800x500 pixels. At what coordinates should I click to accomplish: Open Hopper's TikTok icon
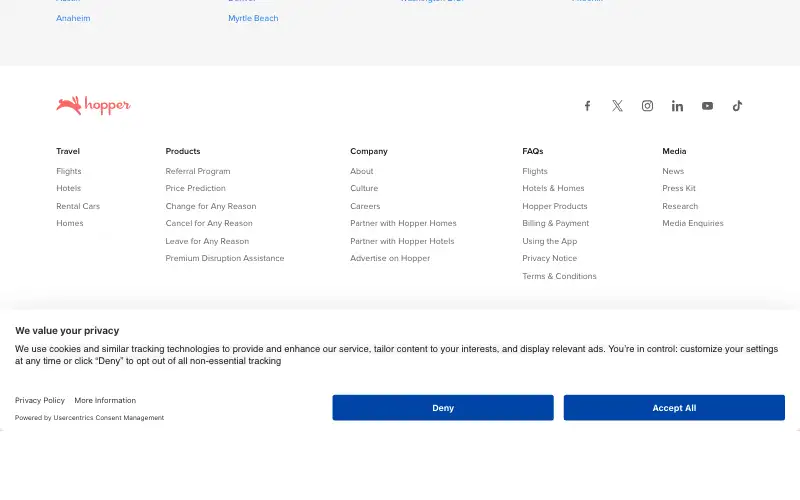[x=737, y=106]
